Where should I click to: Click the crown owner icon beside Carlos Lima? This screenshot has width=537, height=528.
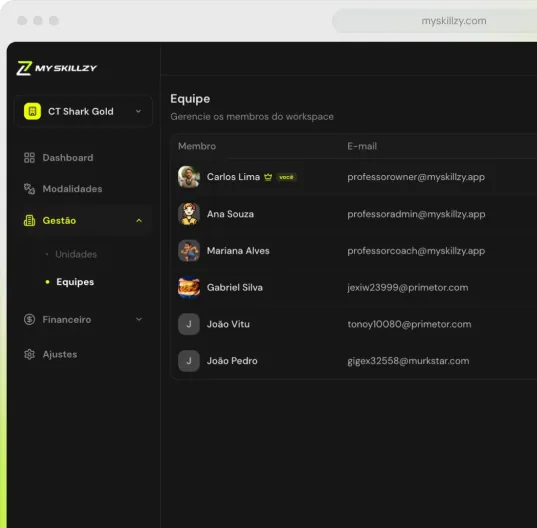click(x=268, y=177)
